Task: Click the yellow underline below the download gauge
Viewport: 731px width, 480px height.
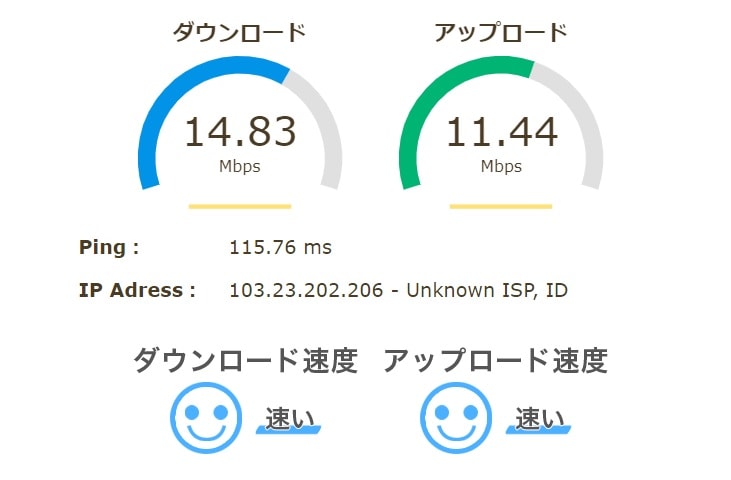Action: click(x=240, y=206)
